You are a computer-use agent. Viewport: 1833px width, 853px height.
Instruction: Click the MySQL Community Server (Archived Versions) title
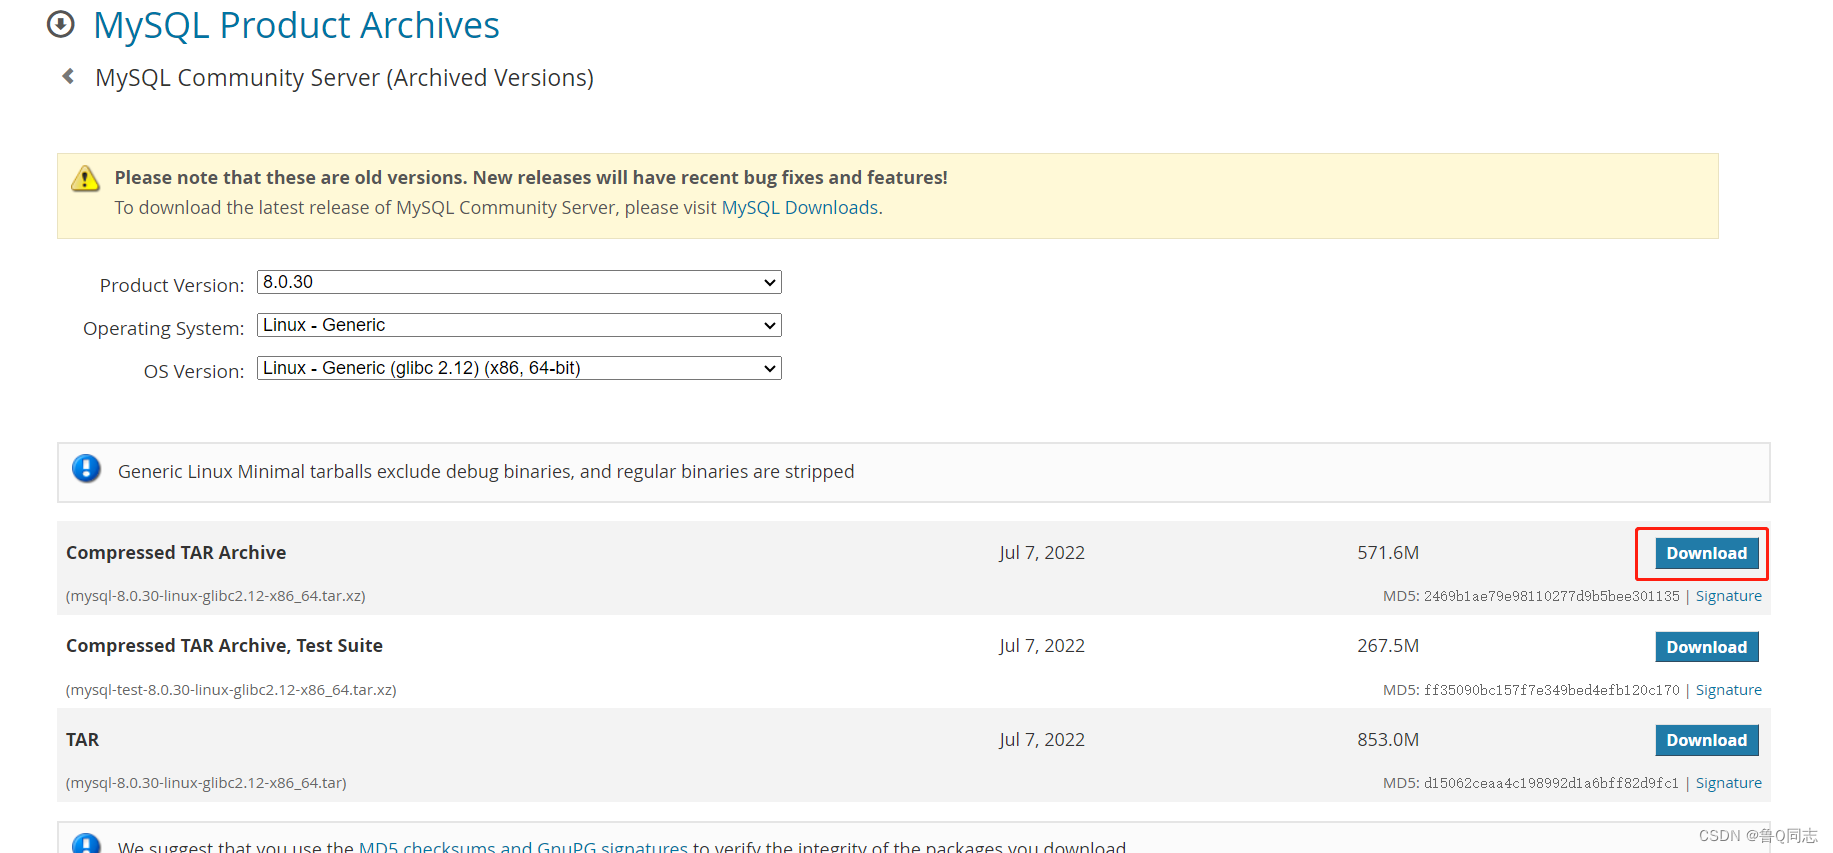(344, 78)
